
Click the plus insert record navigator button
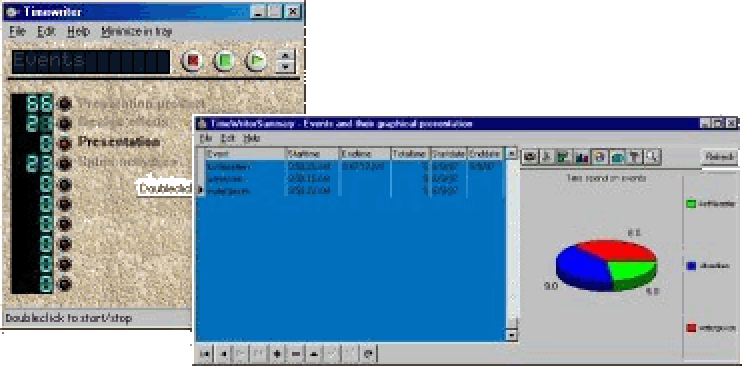(x=277, y=354)
